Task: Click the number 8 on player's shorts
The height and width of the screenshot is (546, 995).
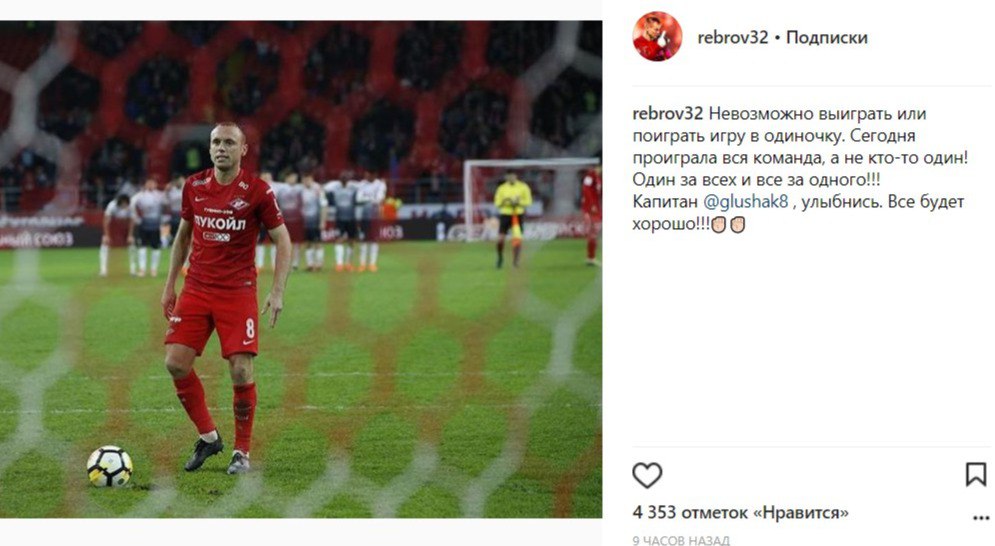Action: tap(249, 328)
